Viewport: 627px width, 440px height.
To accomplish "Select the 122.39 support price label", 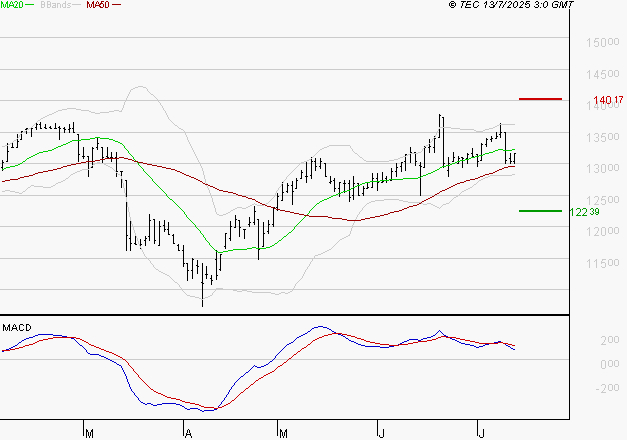I will tap(584, 212).
